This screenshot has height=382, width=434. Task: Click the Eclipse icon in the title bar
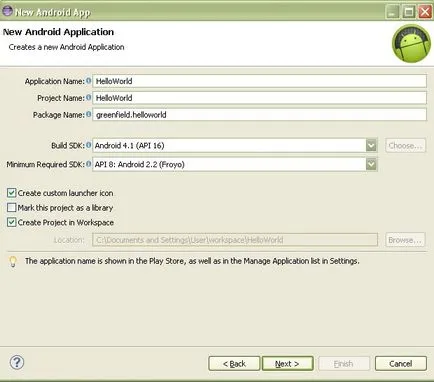click(7, 11)
